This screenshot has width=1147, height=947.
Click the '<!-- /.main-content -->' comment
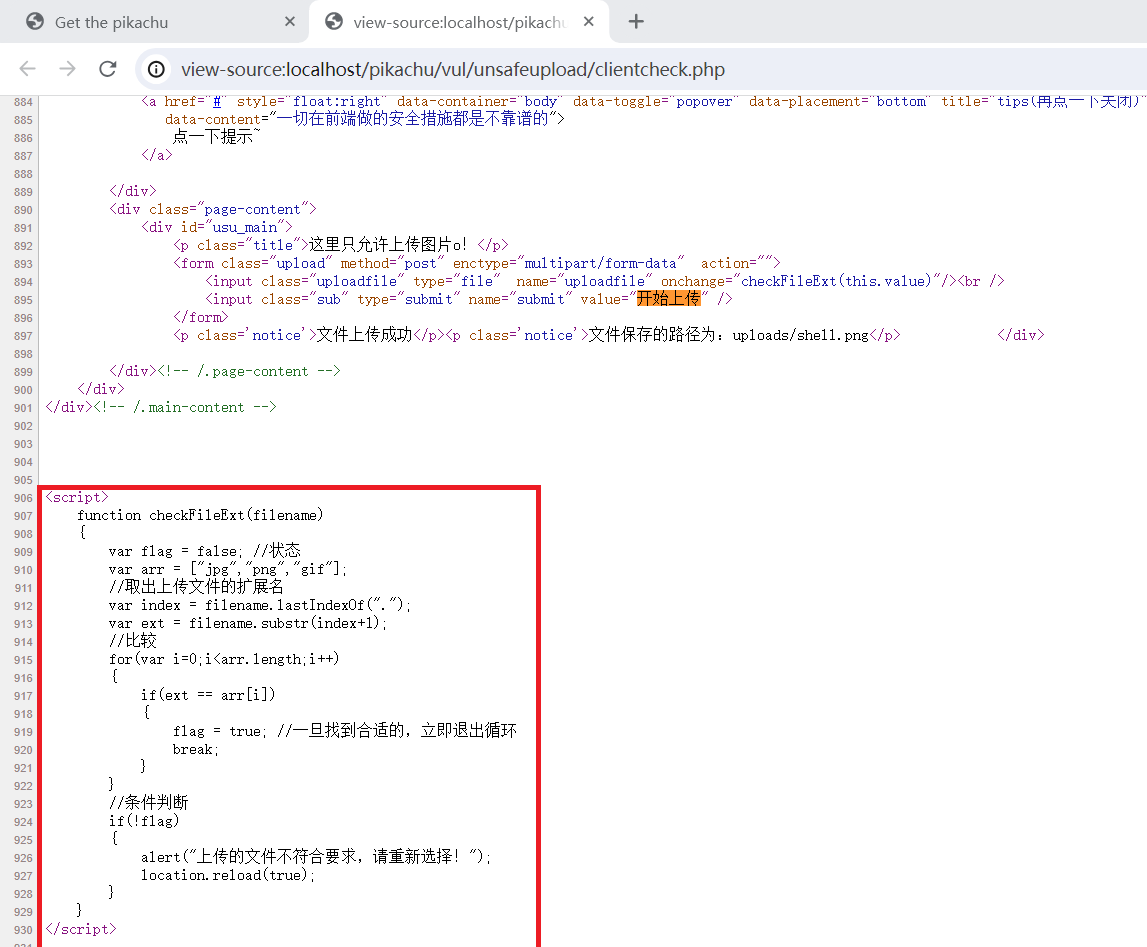pyautogui.click(x=184, y=407)
